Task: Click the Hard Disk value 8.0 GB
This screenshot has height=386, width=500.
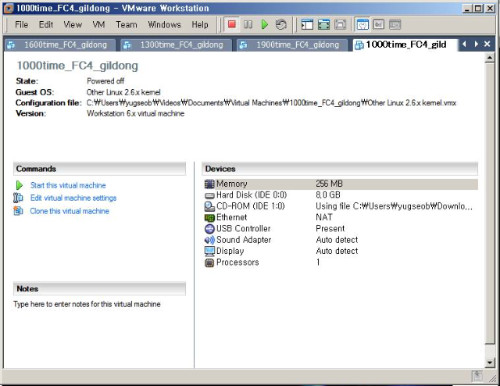Action: pos(328,195)
